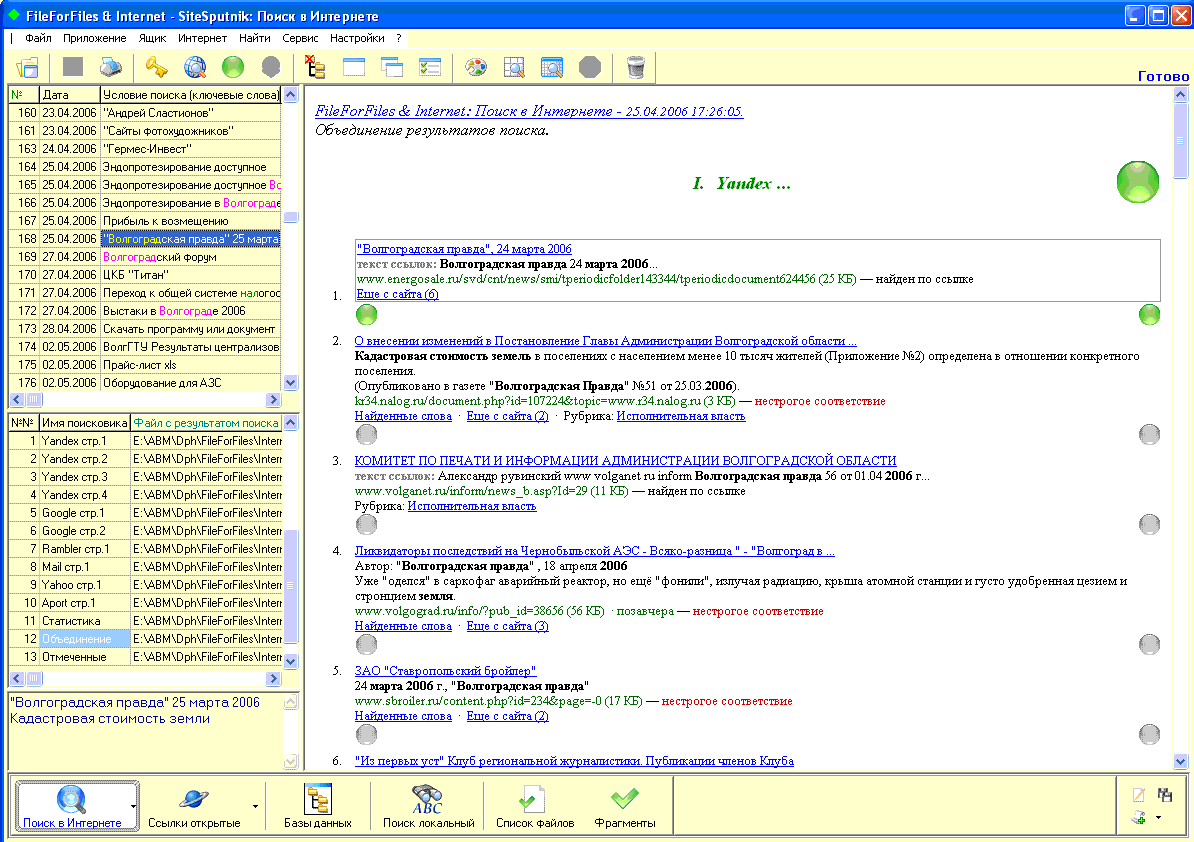Screen dimensions: 1194x842
Task: Click the gray square stop button
Action: tap(73, 67)
